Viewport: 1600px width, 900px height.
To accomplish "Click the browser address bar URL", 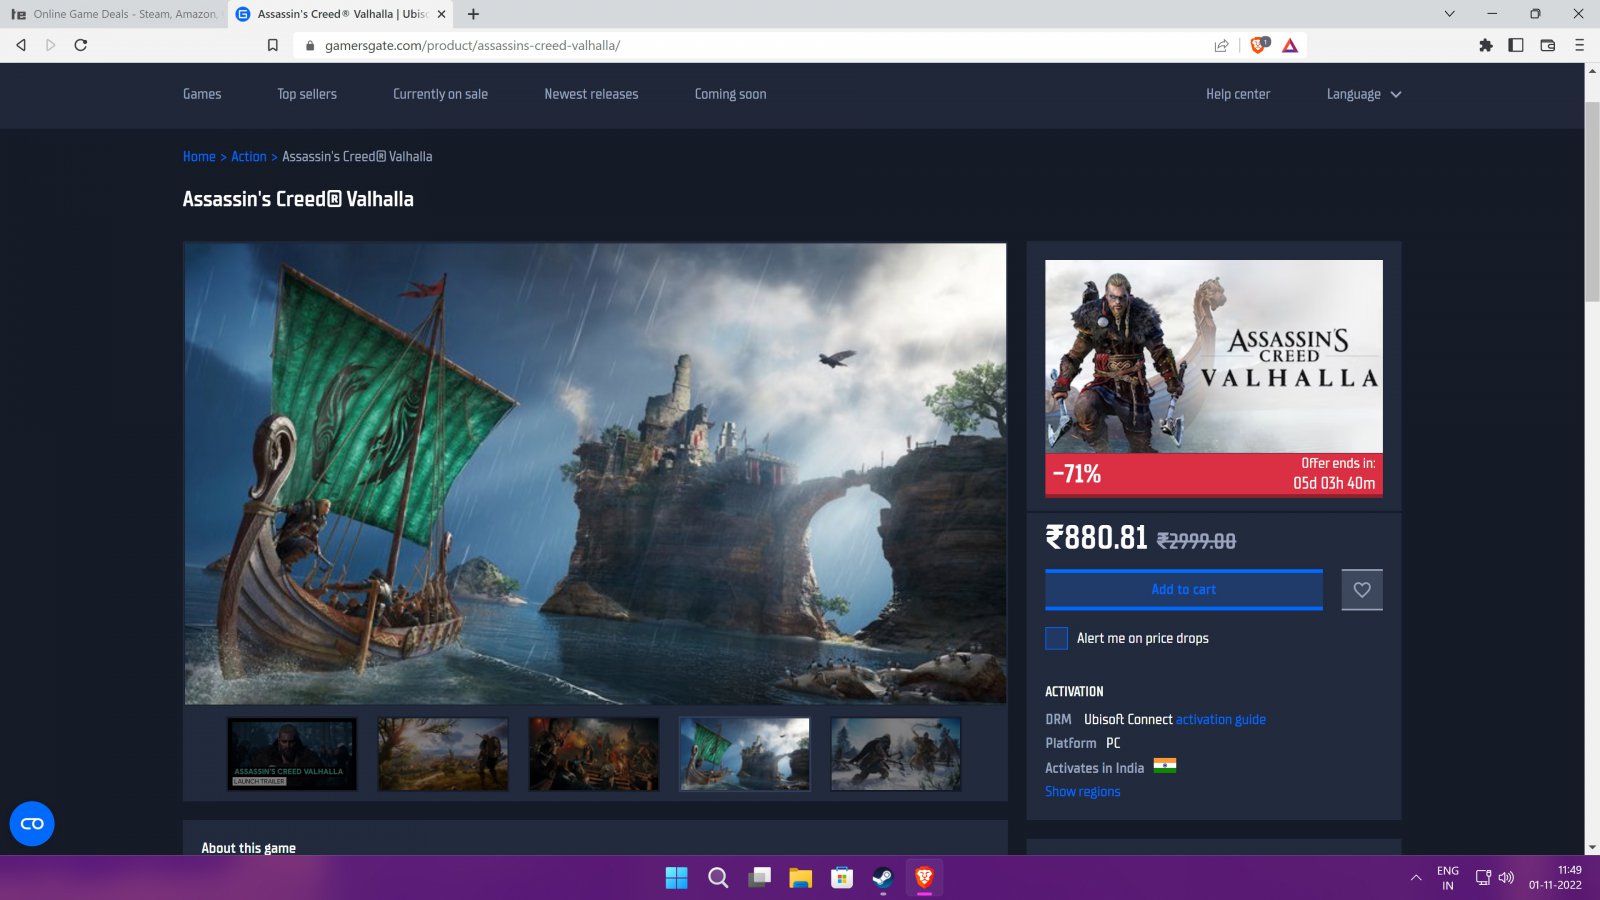I will coord(472,45).
